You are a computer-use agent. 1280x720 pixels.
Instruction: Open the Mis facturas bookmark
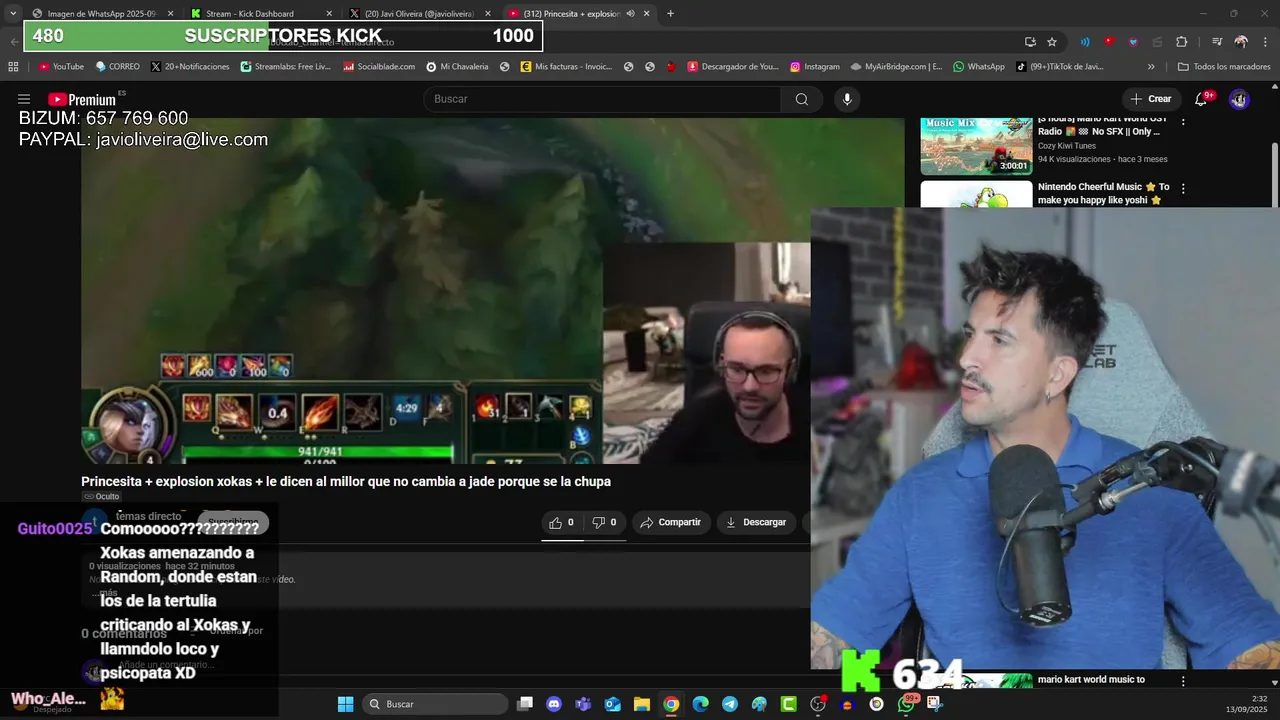click(x=565, y=67)
